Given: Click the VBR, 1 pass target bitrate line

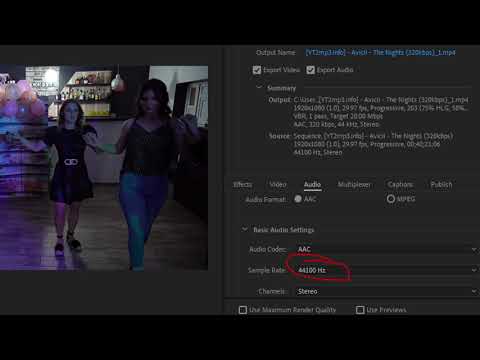Looking at the screenshot, I should (x=338, y=116).
